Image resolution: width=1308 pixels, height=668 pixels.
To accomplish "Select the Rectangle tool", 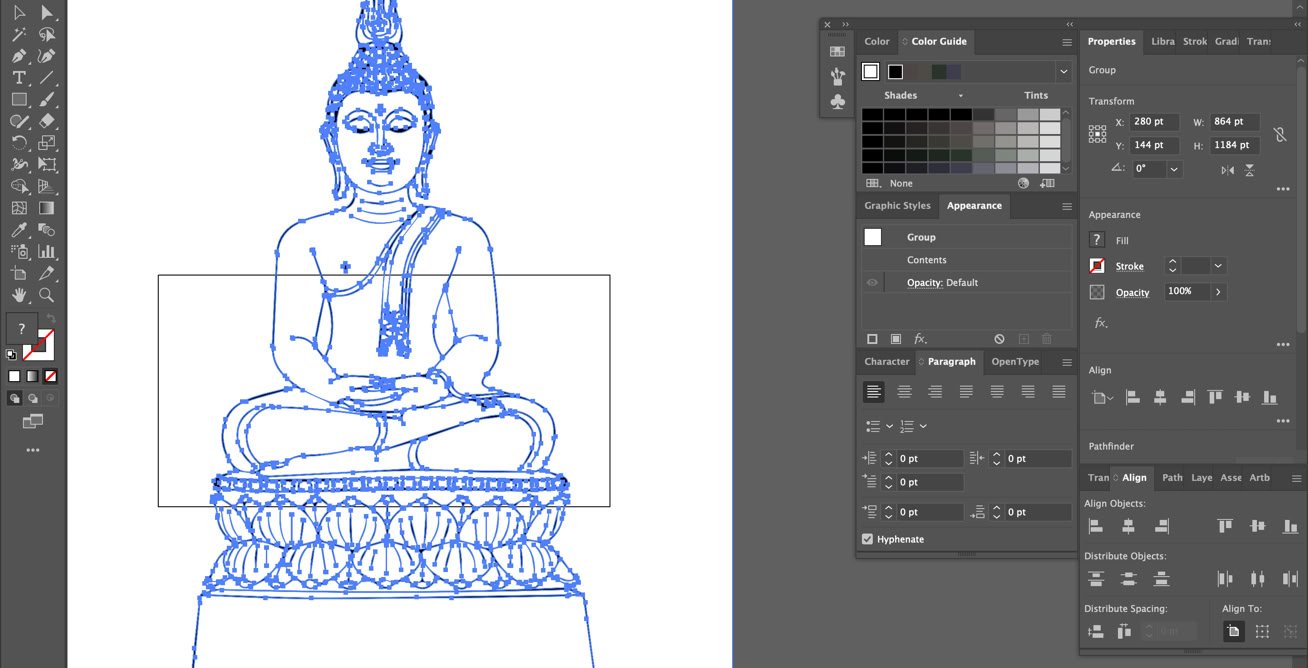I will pyautogui.click(x=19, y=100).
